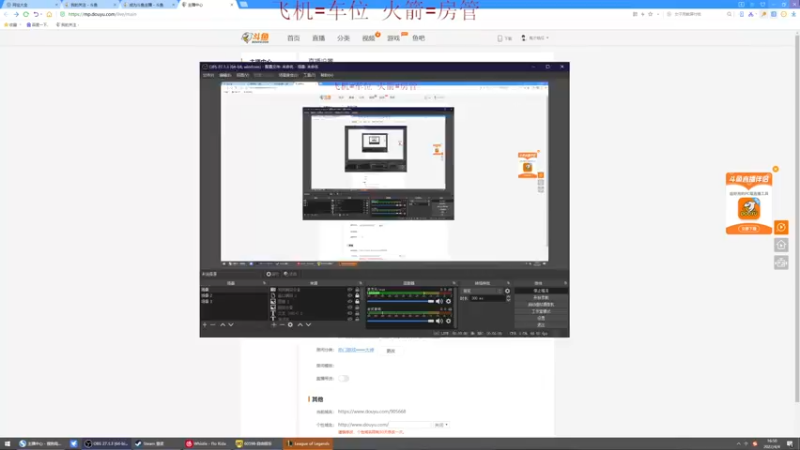Click 开始录制 in OBS Controls
Viewport: 800px width, 450px height.
(541, 297)
